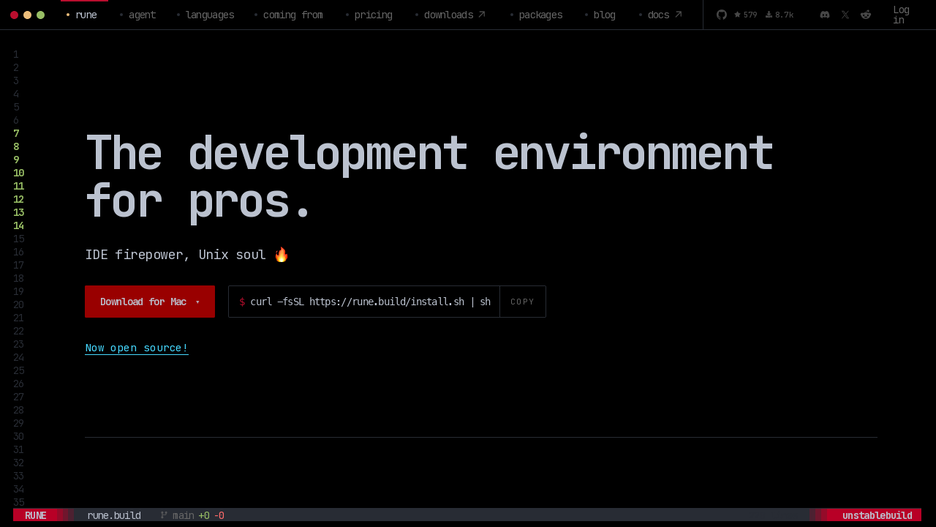
Task: Click the main branch indicator in status bar
Action: click(178, 515)
